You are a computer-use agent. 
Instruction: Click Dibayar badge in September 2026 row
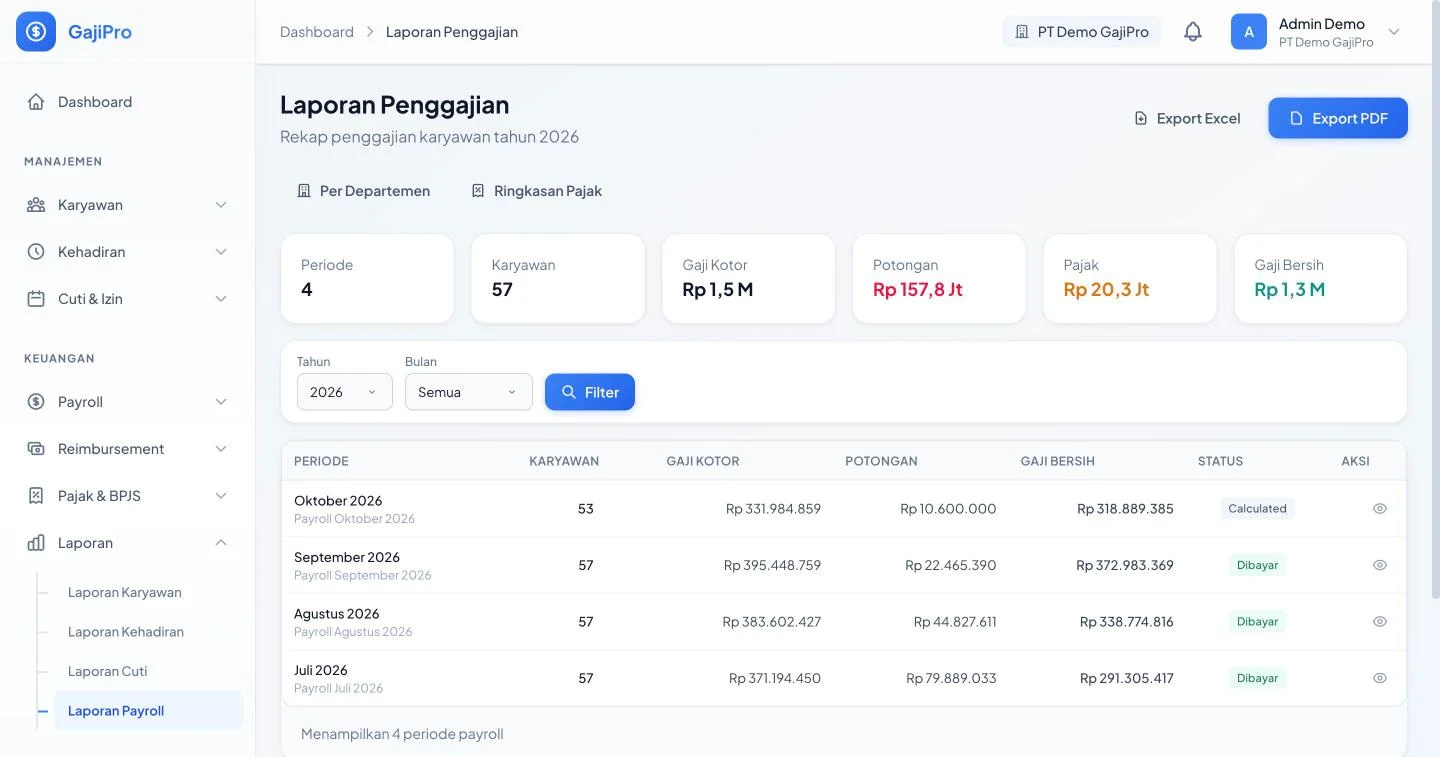click(1257, 565)
